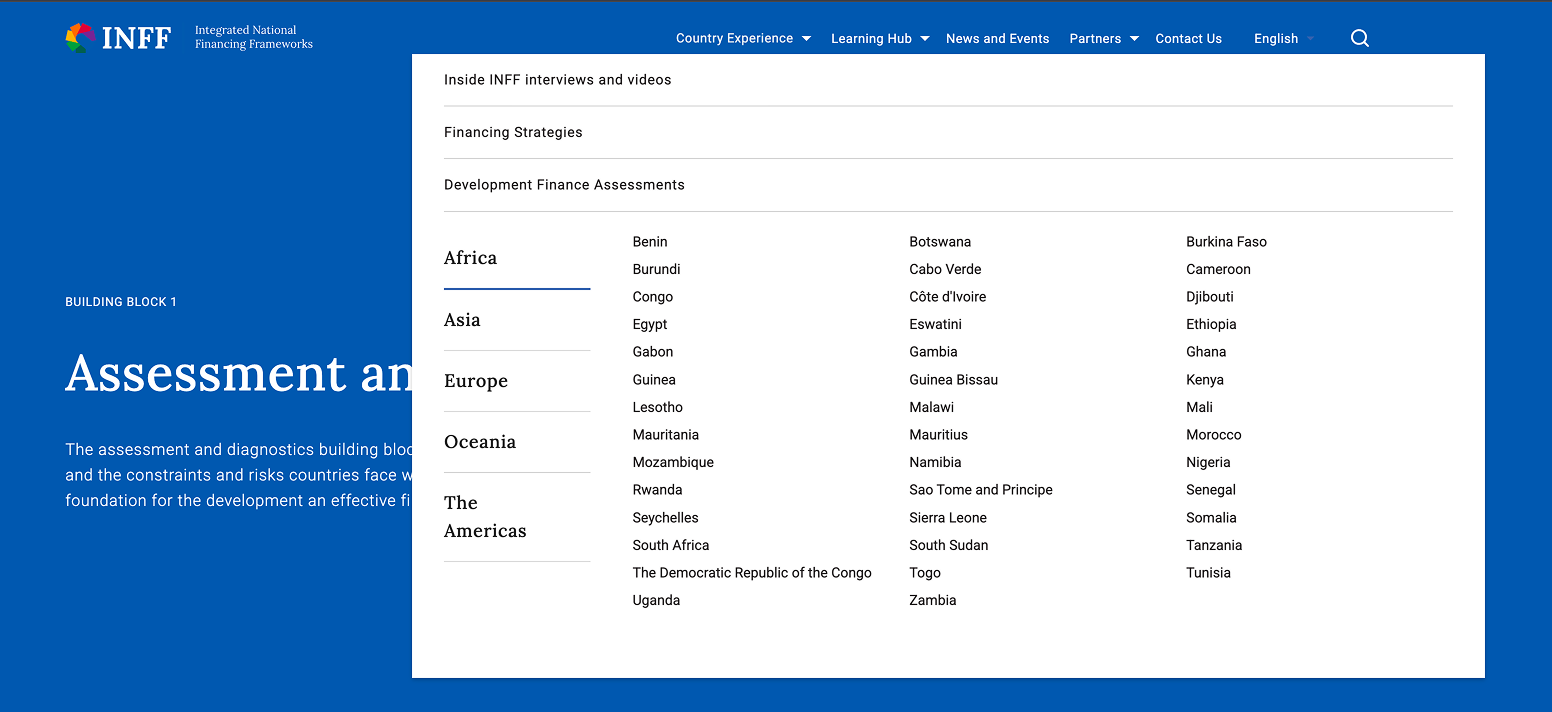Viewport: 1552px width, 712px height.
Task: Open Uganda country link
Action: pyautogui.click(x=656, y=600)
